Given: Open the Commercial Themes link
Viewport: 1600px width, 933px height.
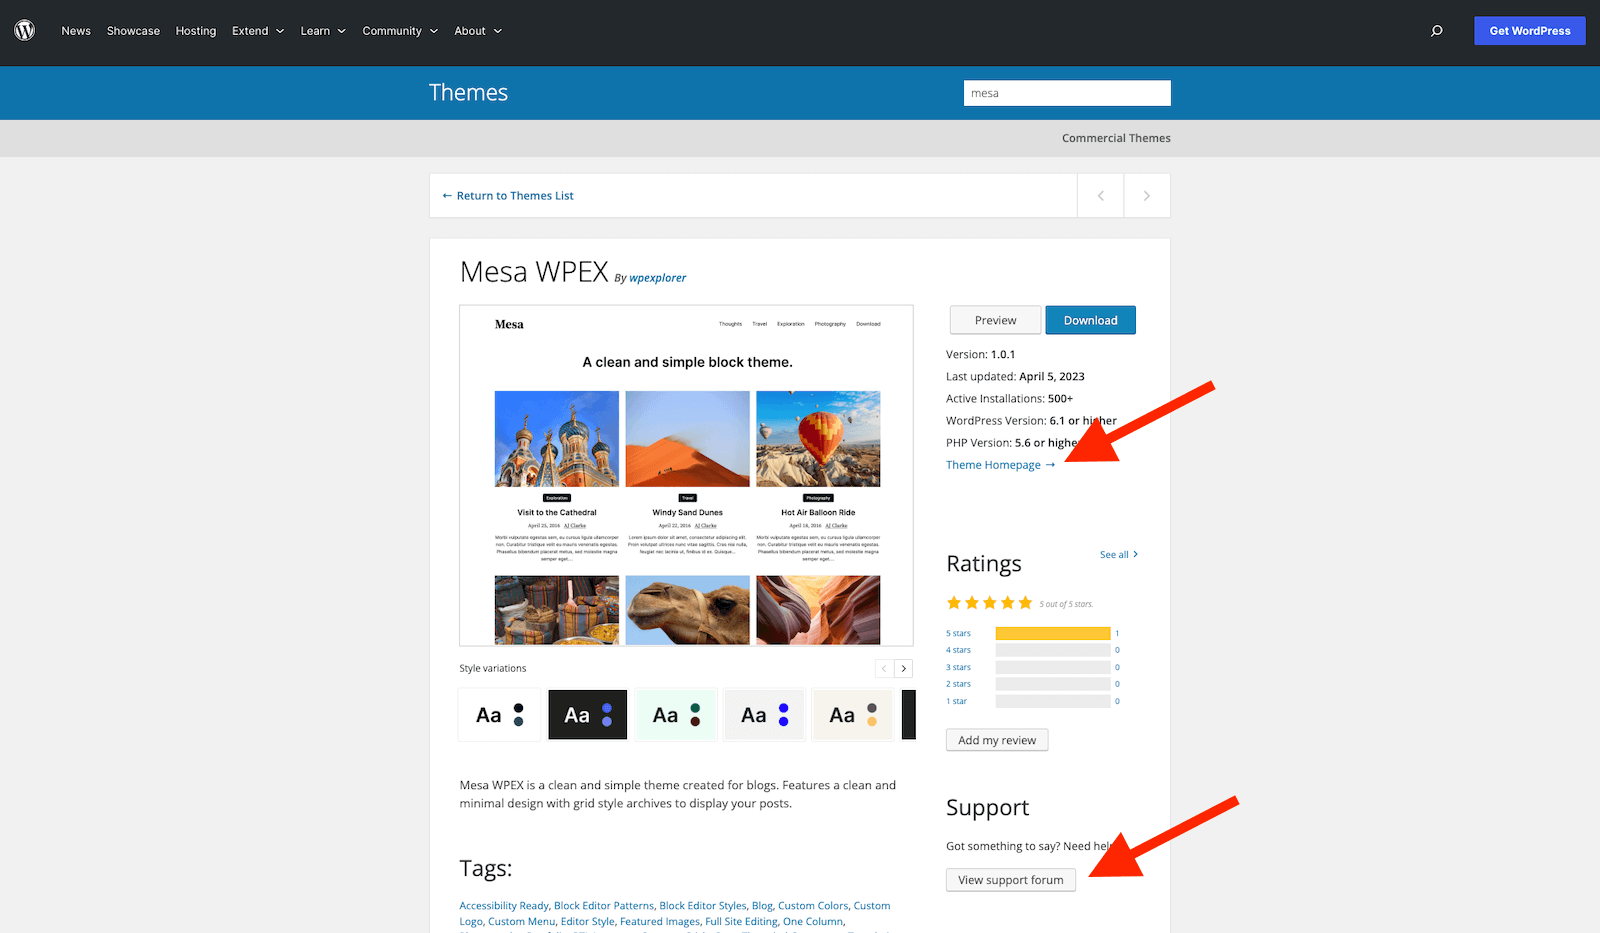Looking at the screenshot, I should click(1116, 138).
